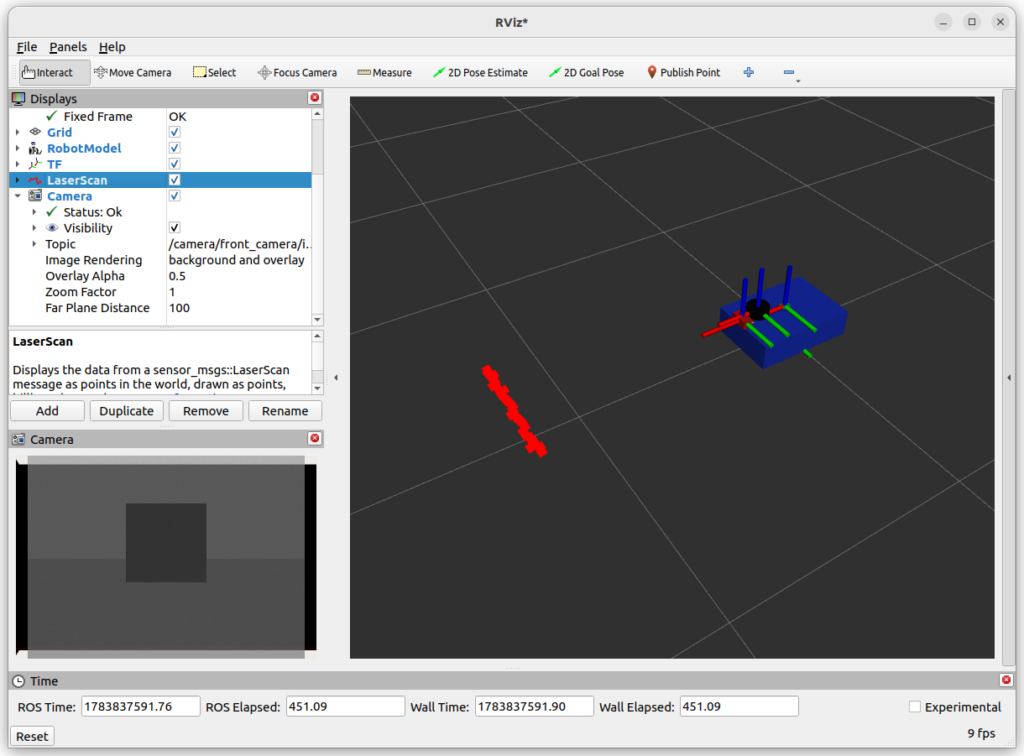Toggle the Visibility checkbox
This screenshot has width=1024, height=756.
click(x=174, y=228)
